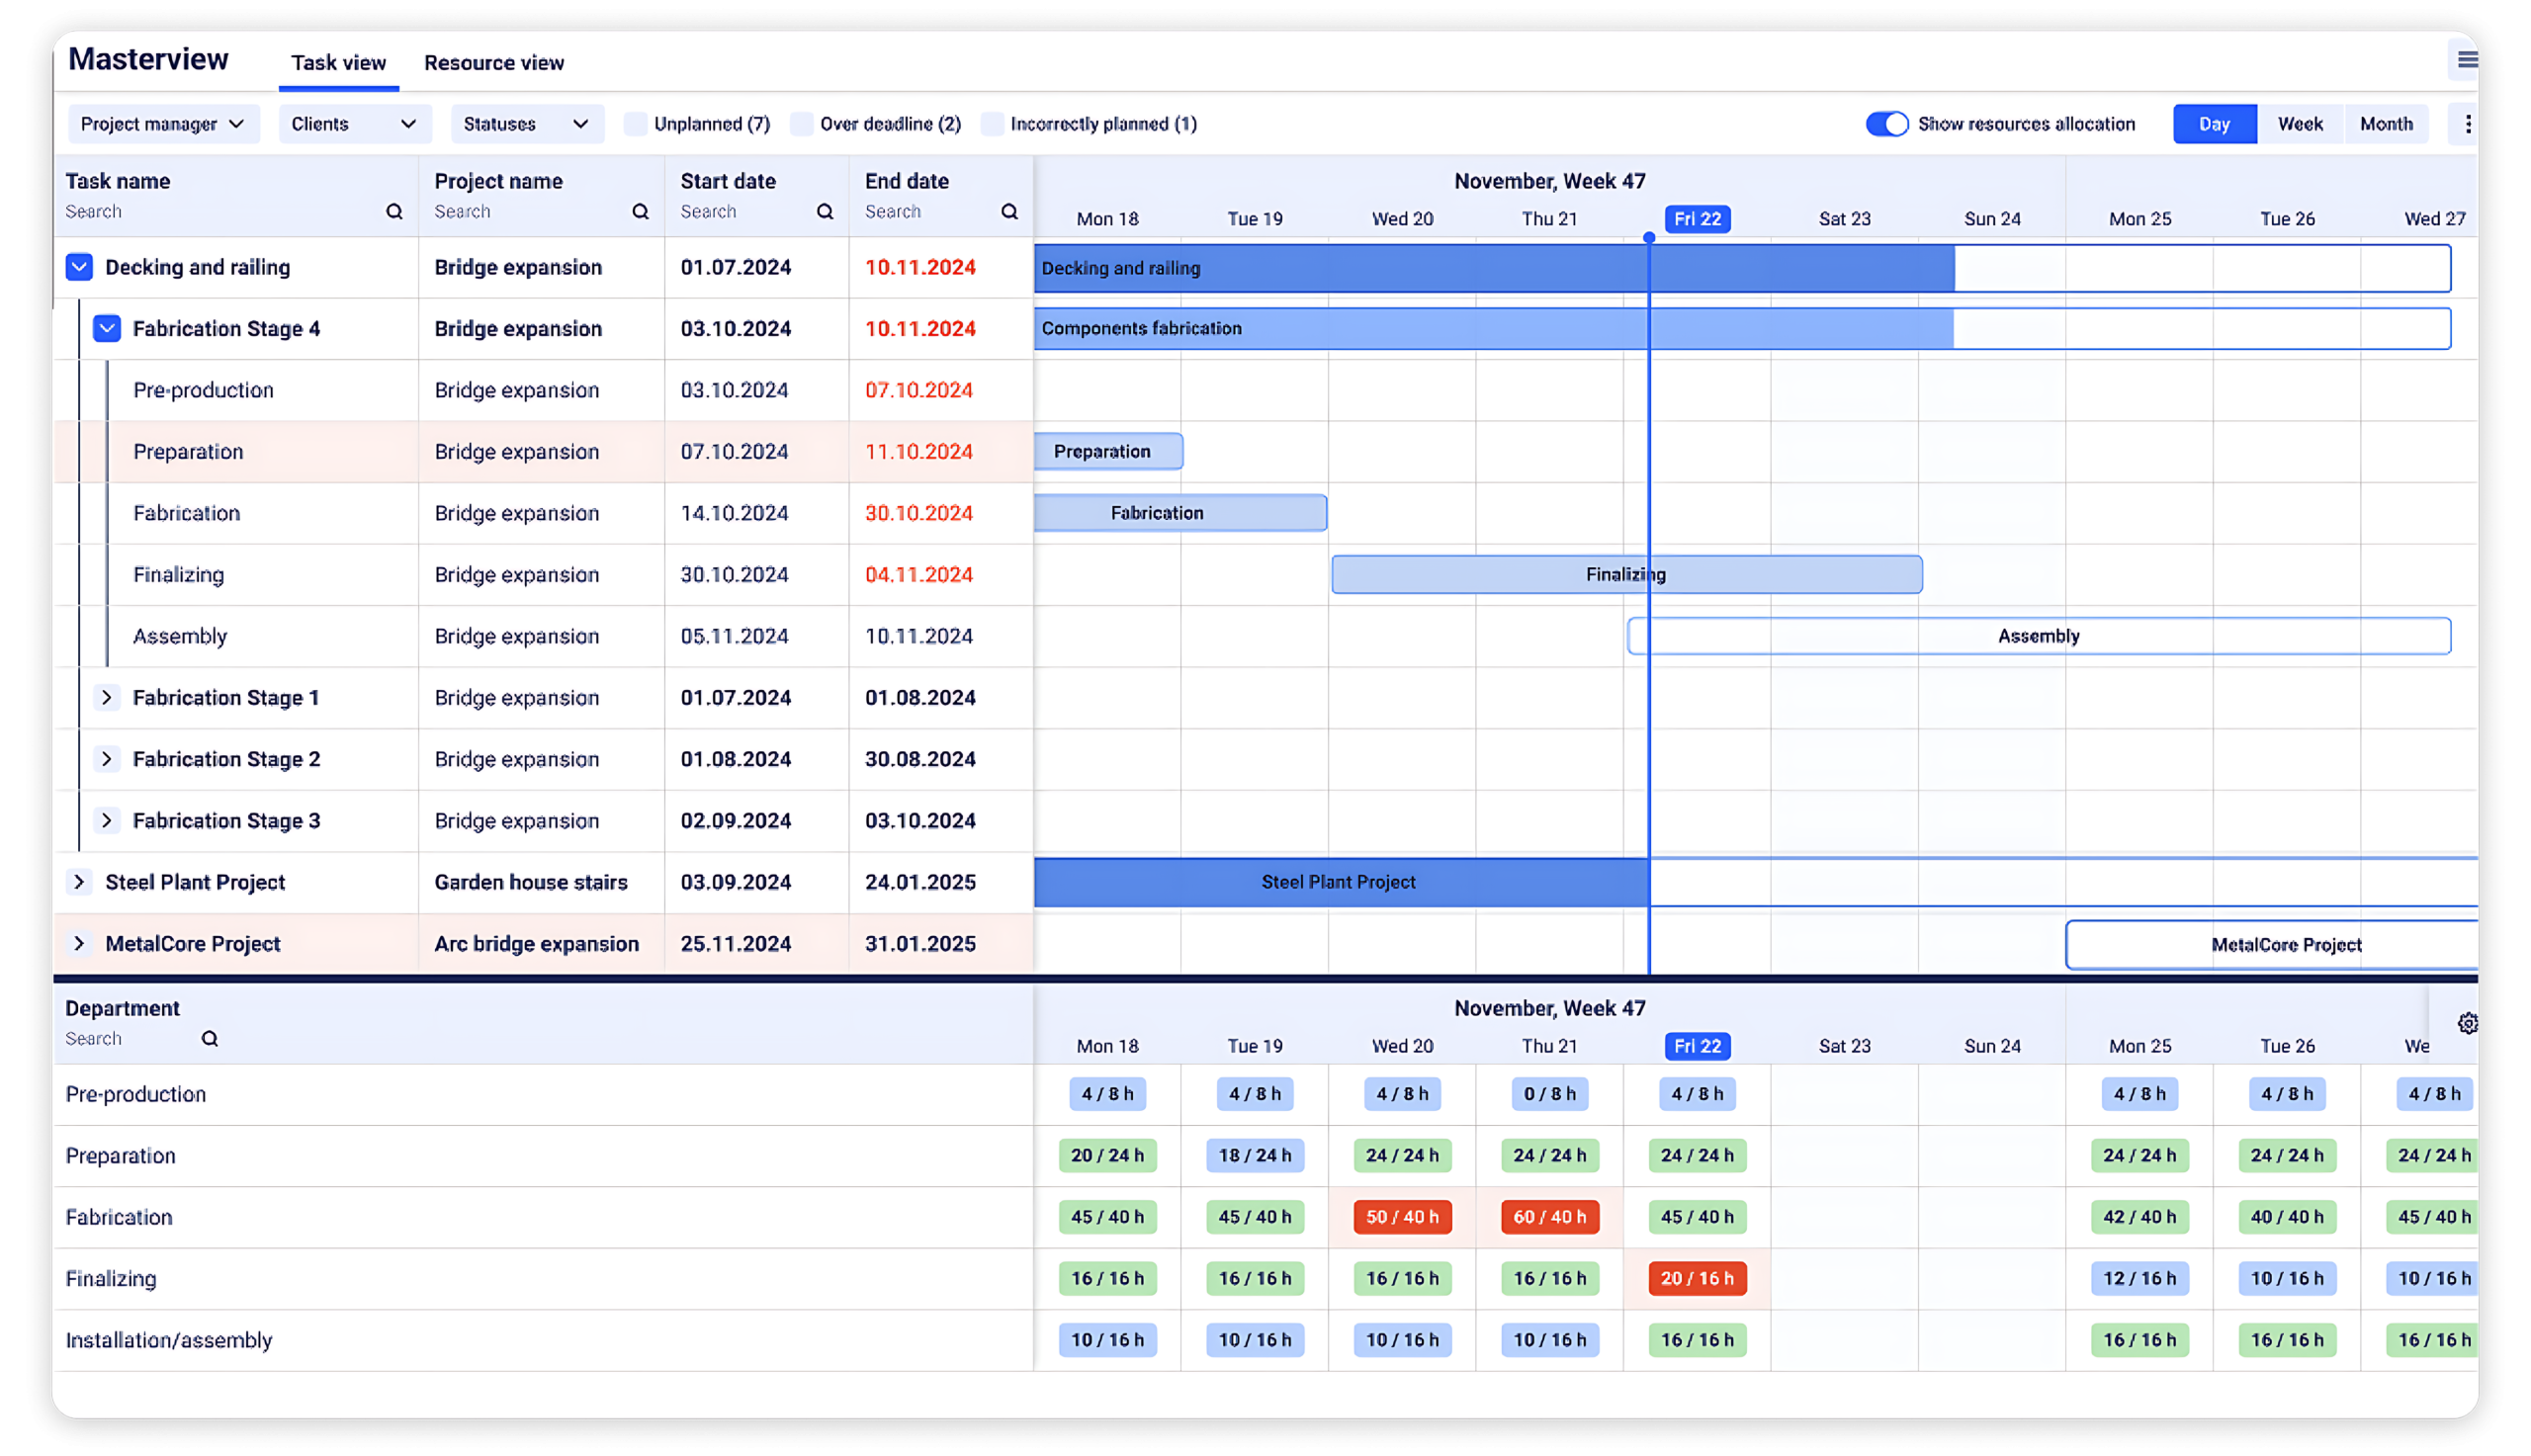Viewport: 2531px width, 1456px height.
Task: Click the End date search magnifier
Action: pos(1009,211)
